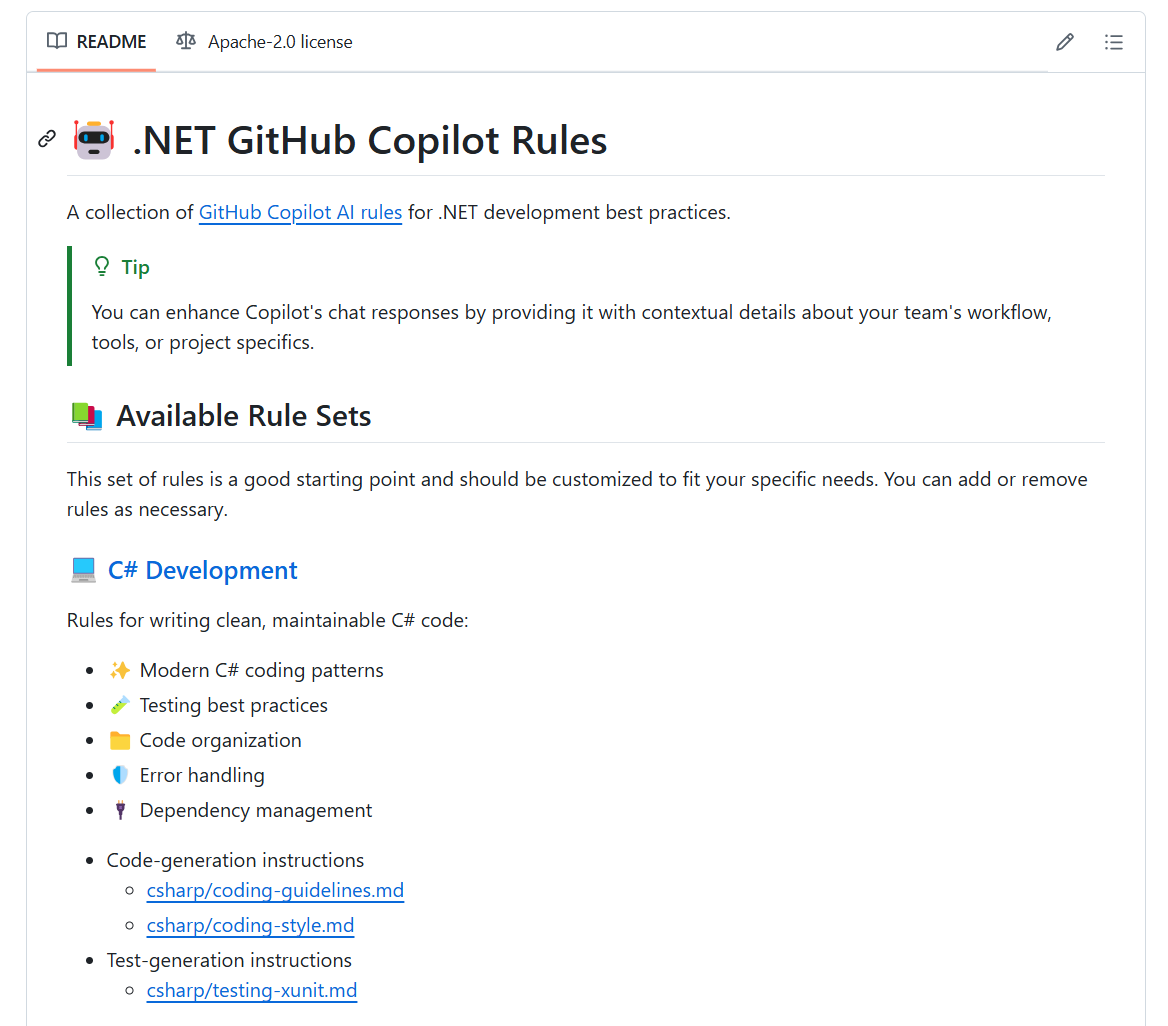Viewport: 1168px width, 1026px height.
Task: Switch to the Apache-2.0 license tab
Action: tap(264, 42)
